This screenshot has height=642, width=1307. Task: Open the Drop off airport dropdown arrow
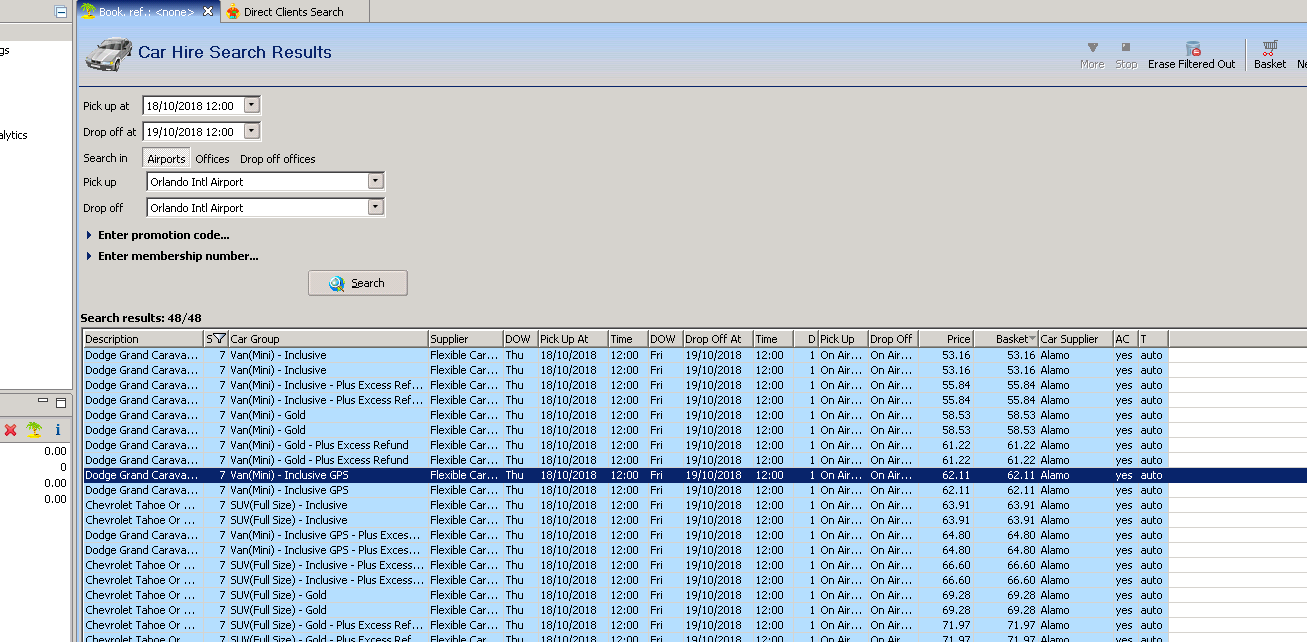pyautogui.click(x=376, y=208)
